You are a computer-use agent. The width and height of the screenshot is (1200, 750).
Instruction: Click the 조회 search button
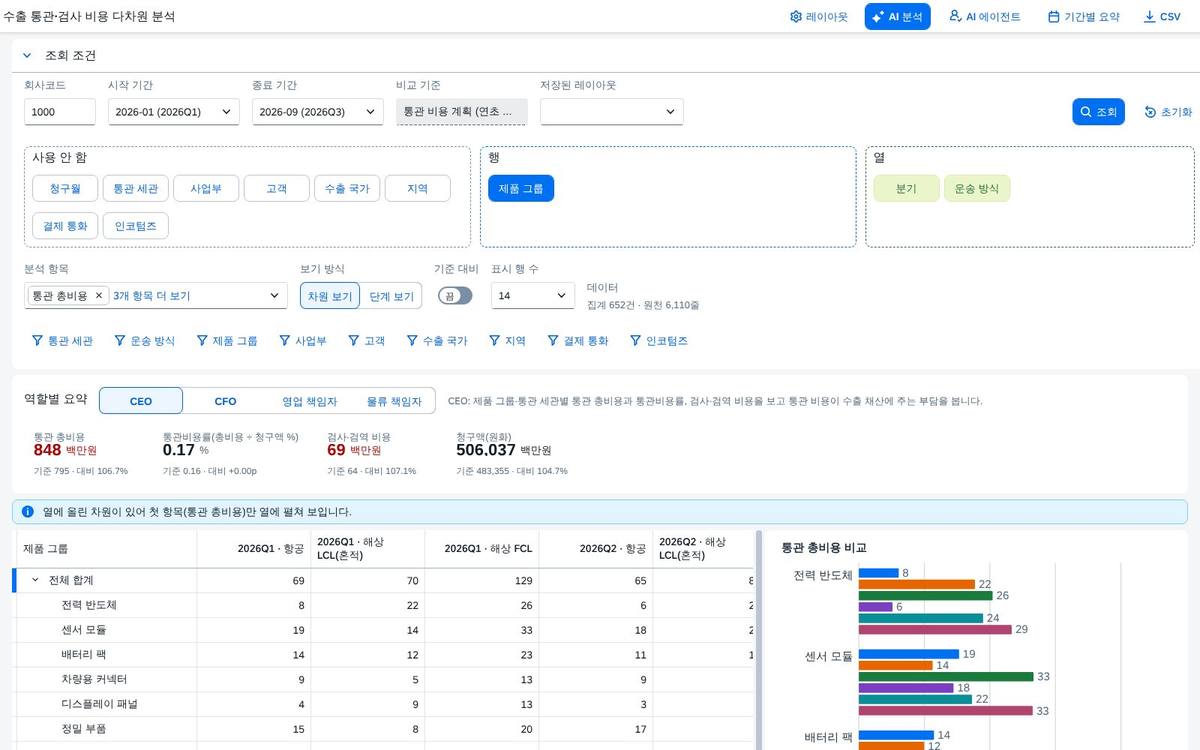coord(1099,112)
